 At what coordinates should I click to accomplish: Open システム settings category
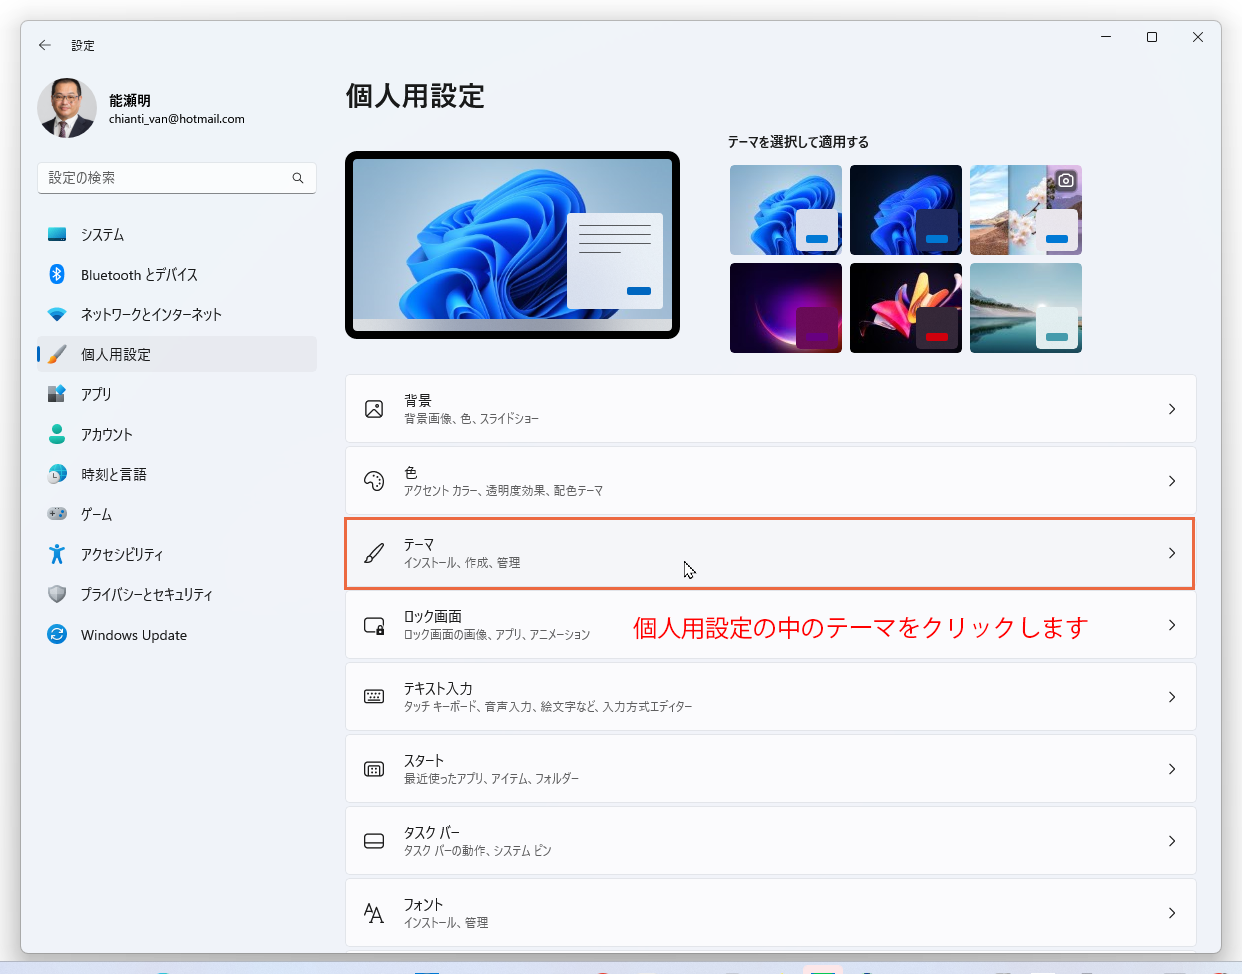pos(177,234)
